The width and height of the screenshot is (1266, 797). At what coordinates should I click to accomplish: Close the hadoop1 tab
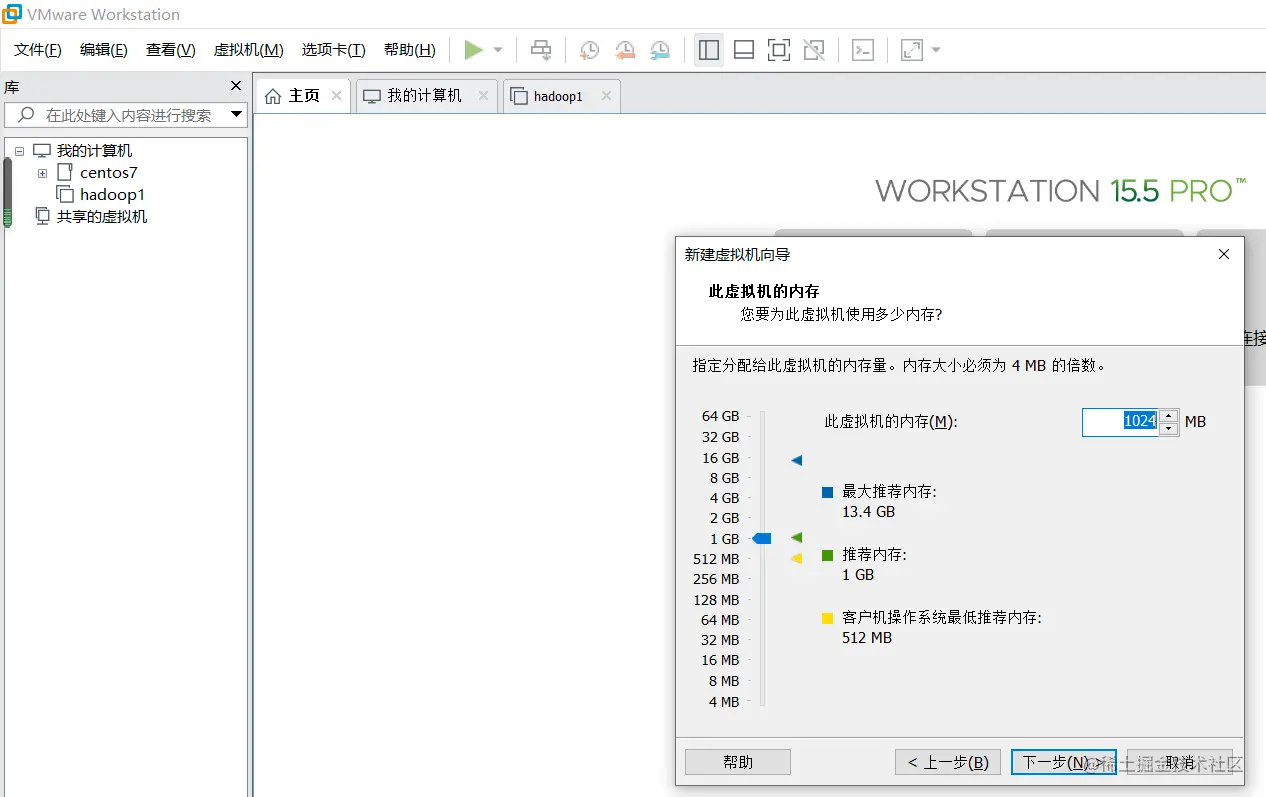pos(606,96)
